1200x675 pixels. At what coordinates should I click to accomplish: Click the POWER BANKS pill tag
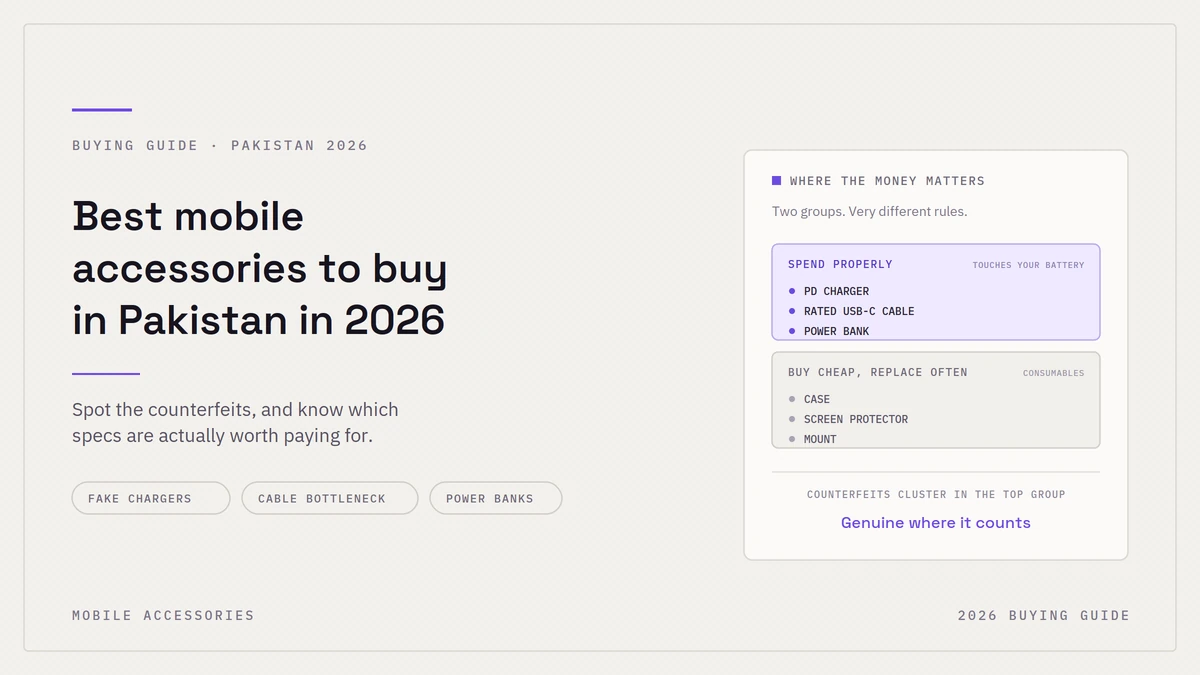pos(496,498)
